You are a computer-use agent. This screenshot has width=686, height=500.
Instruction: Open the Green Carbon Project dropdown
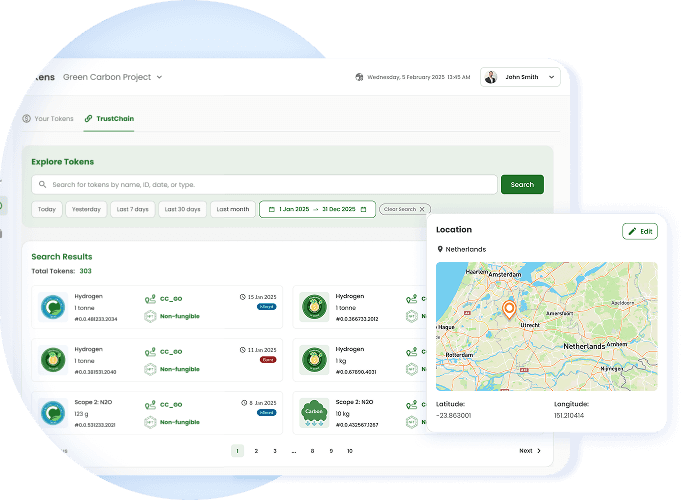(112, 77)
